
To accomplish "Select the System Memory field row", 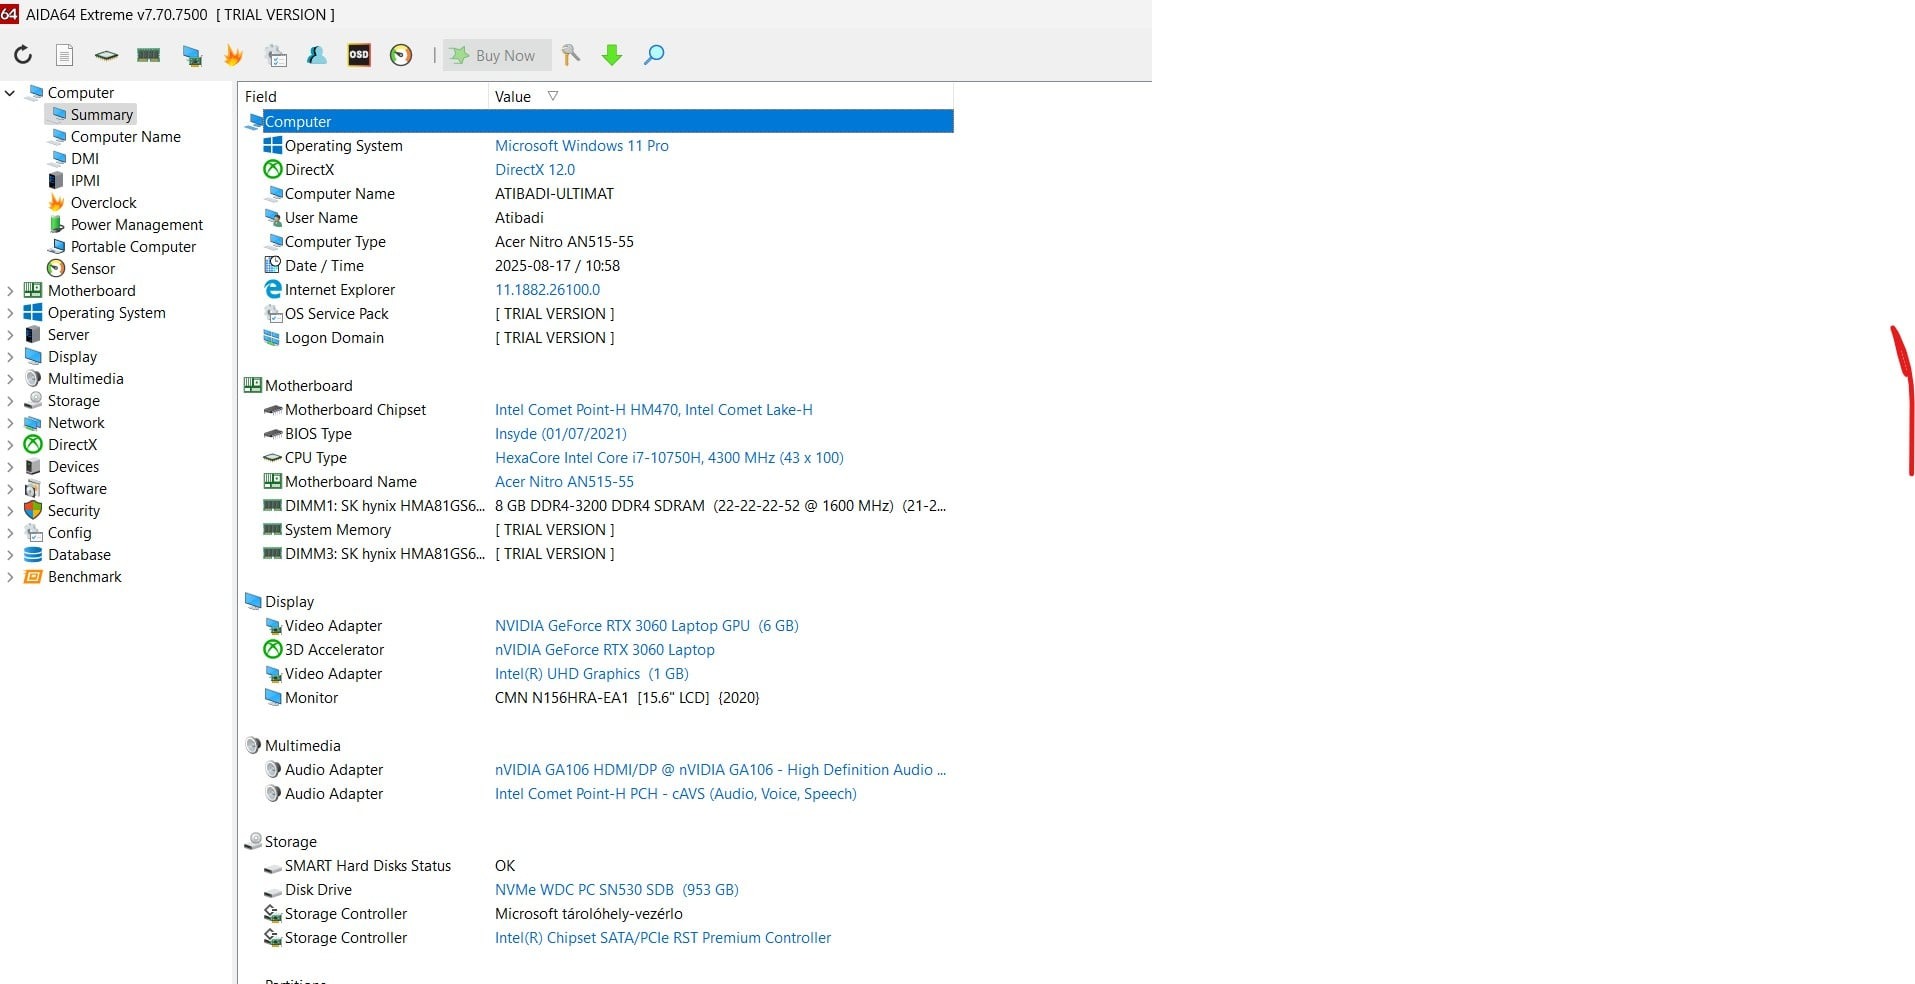I will pos(598,530).
